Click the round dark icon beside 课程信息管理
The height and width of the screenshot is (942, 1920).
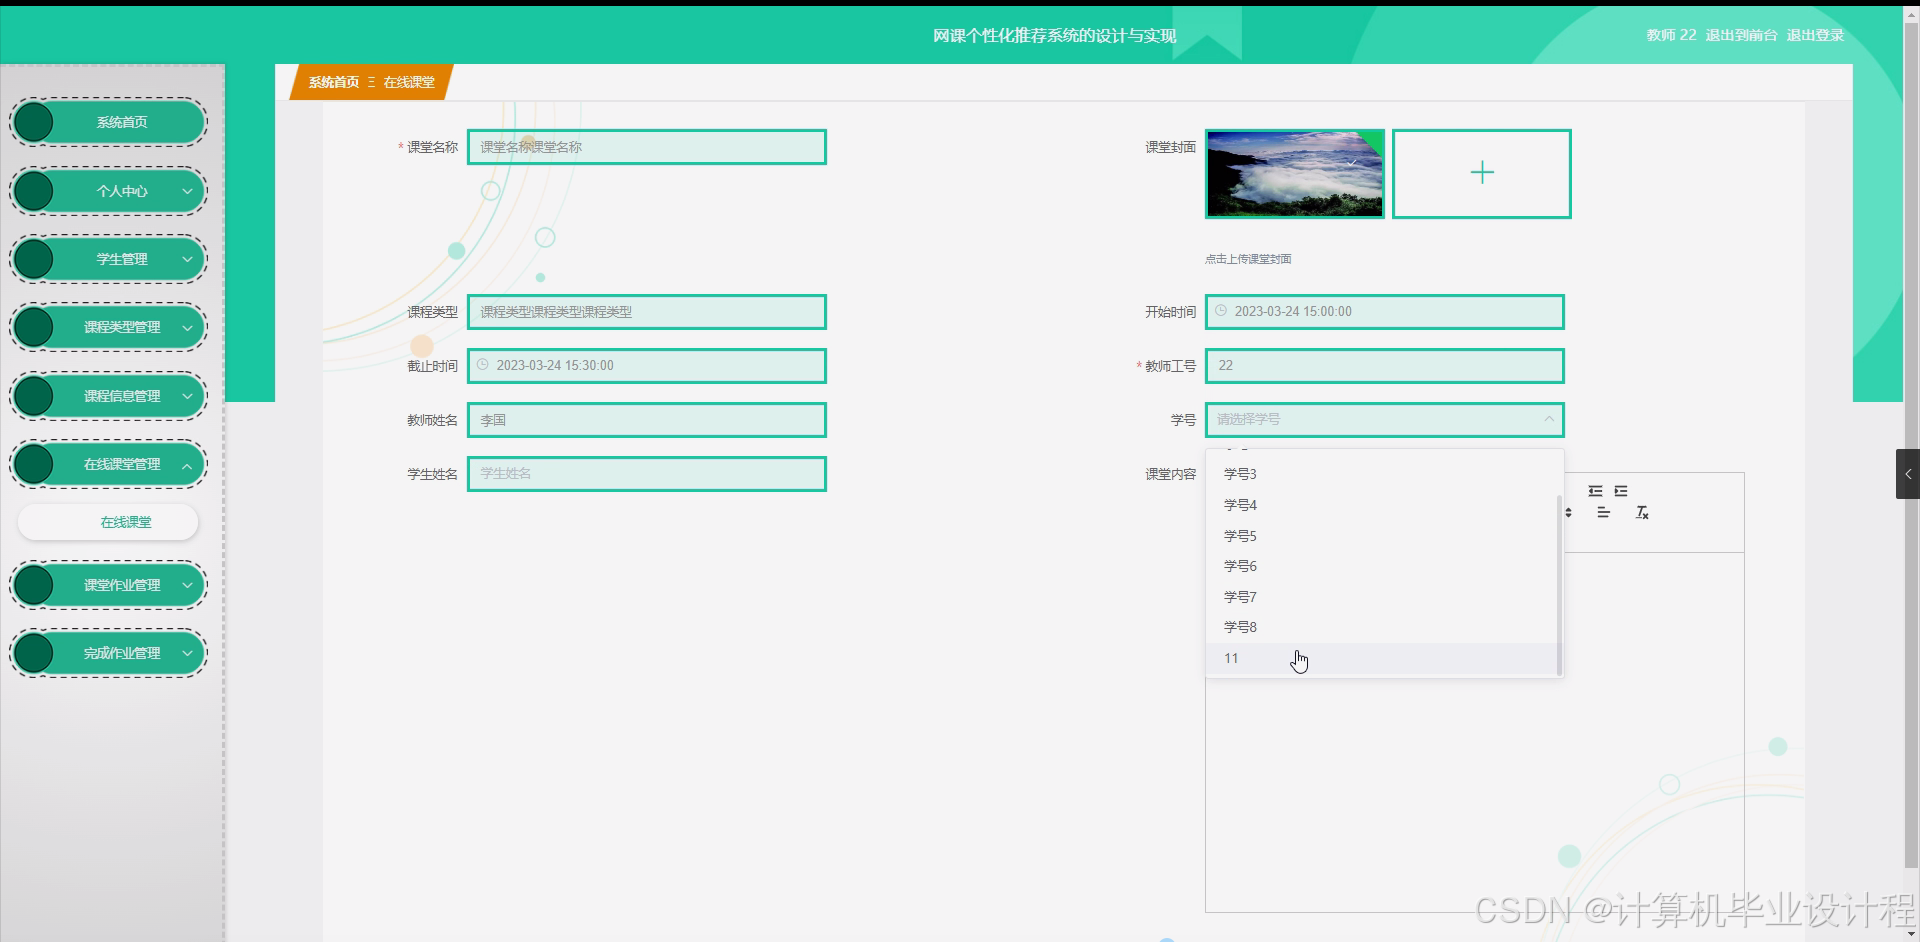point(34,396)
